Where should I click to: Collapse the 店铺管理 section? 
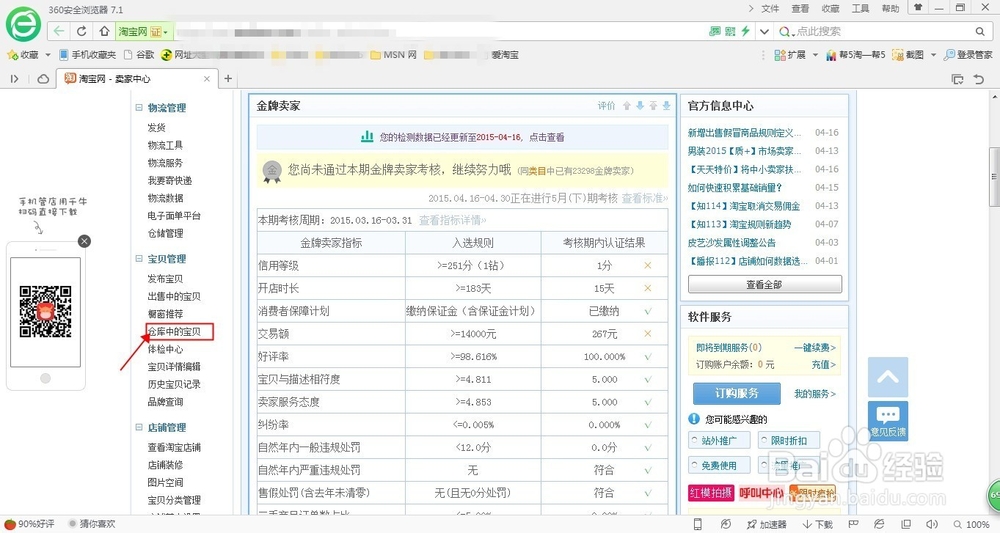tap(138, 427)
